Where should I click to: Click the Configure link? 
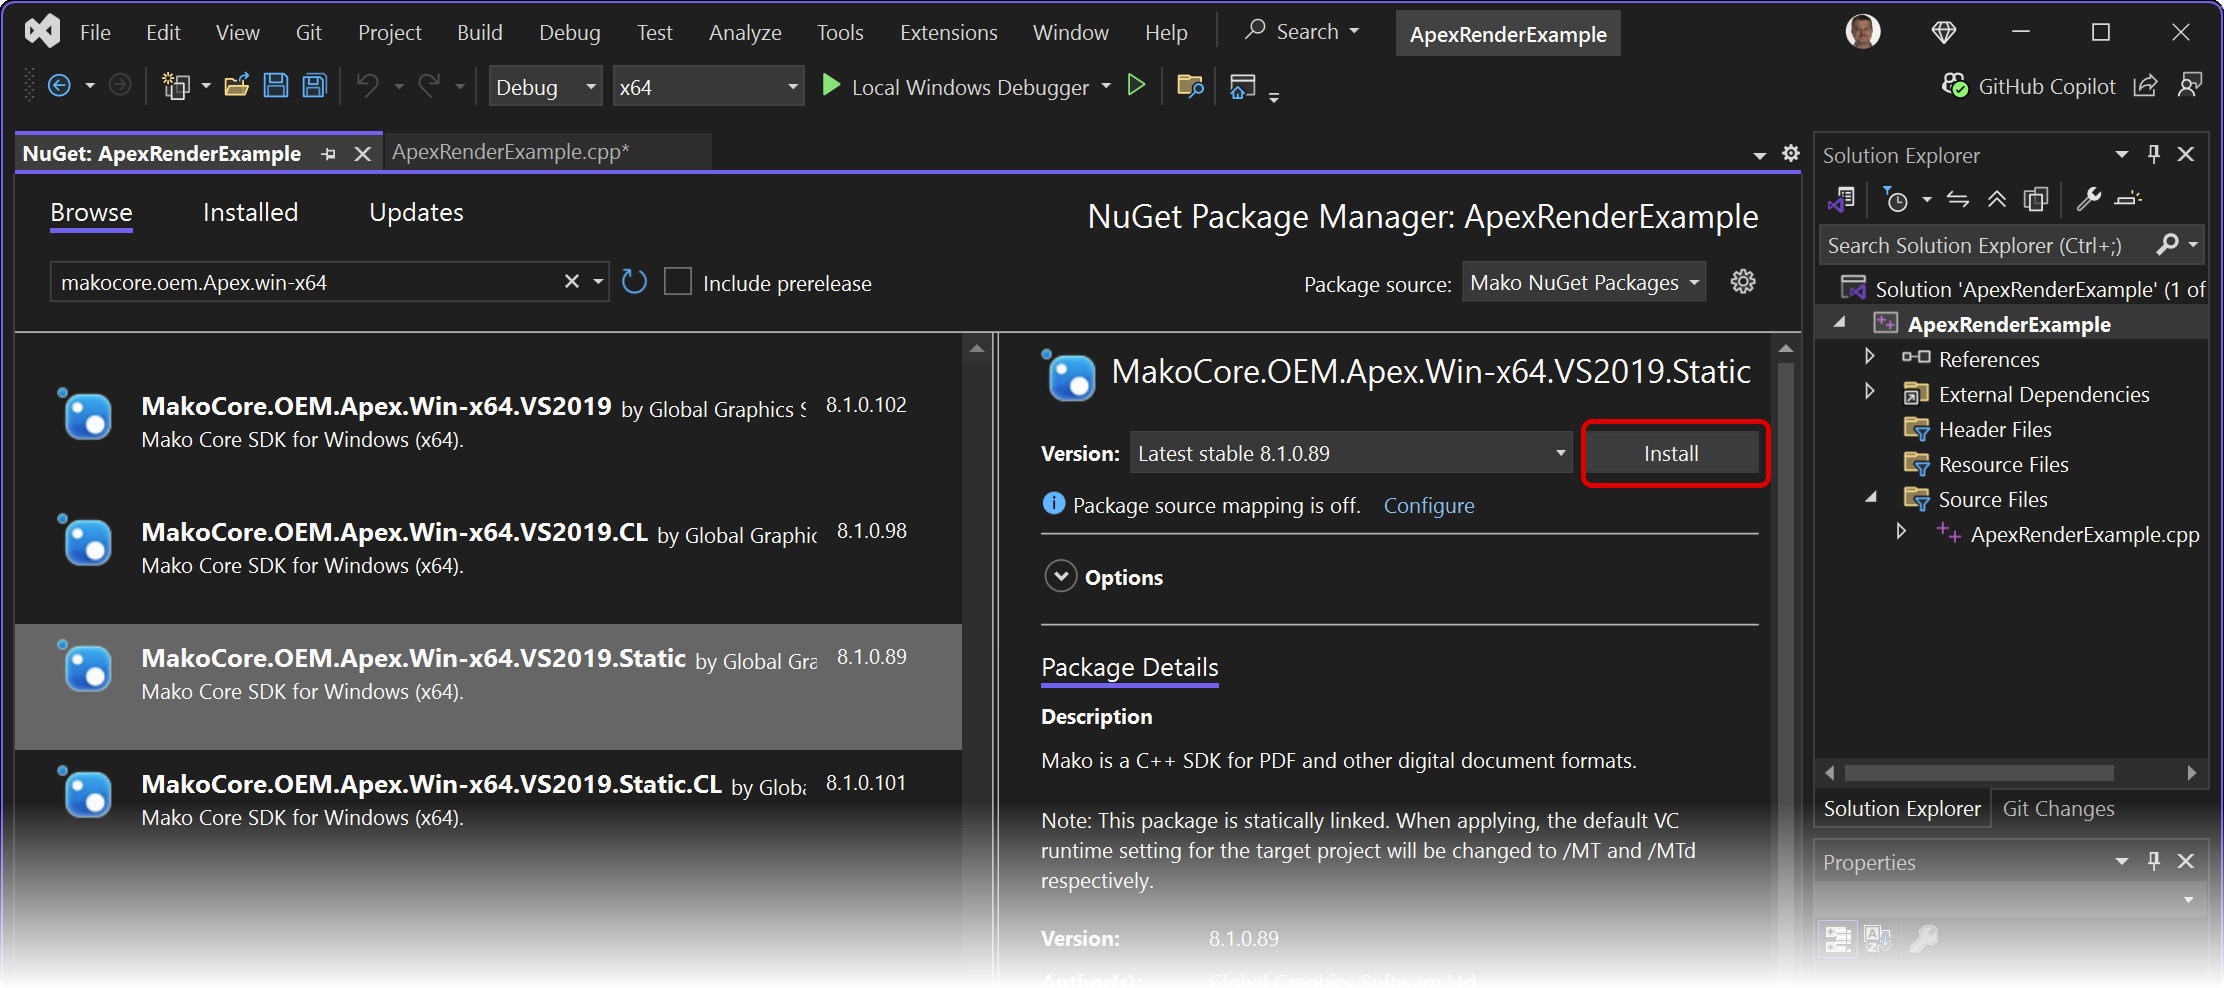[x=1428, y=506]
